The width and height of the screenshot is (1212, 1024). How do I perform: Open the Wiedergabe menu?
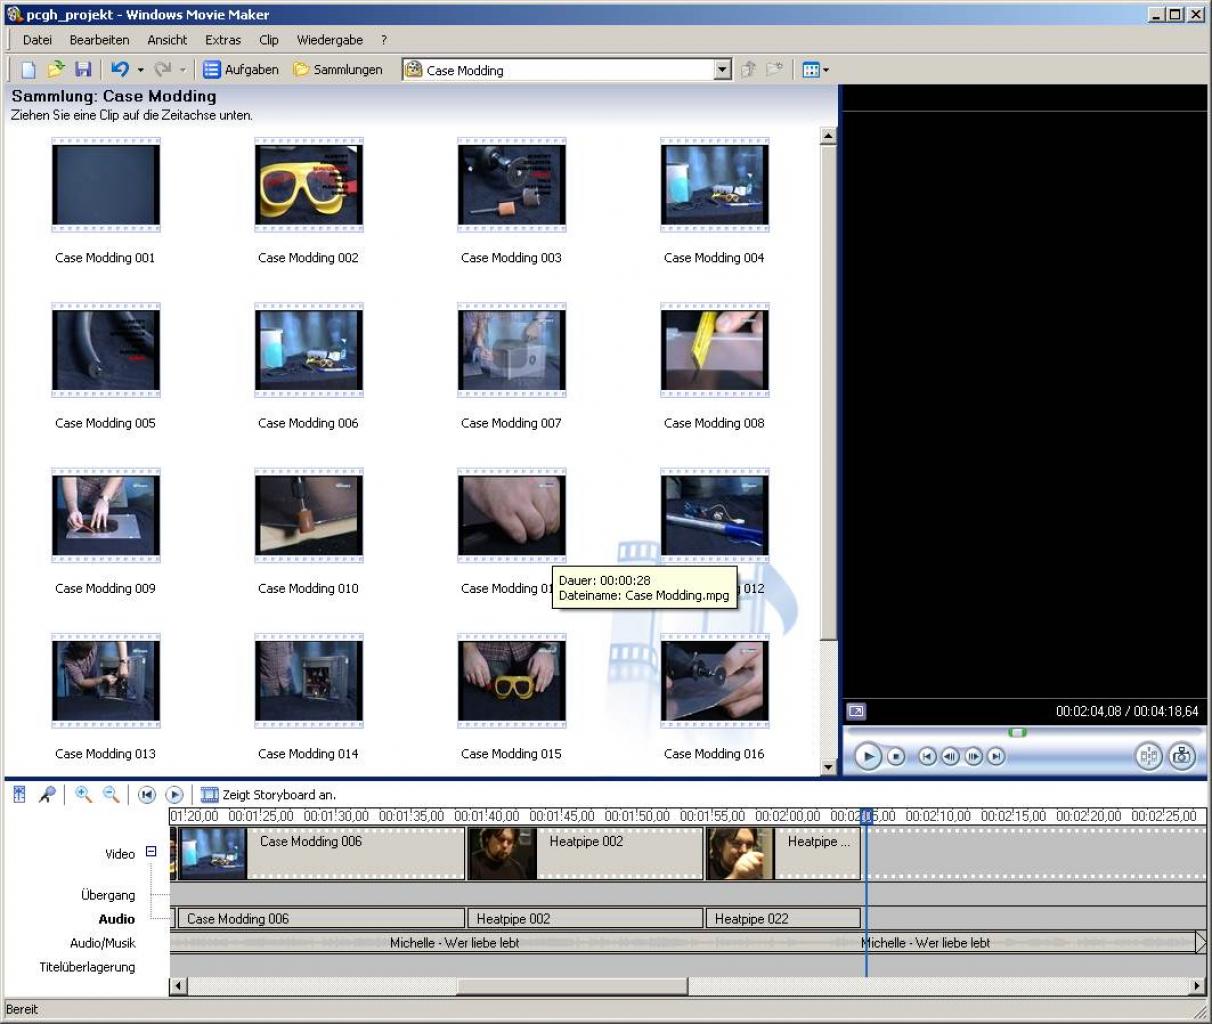point(330,40)
